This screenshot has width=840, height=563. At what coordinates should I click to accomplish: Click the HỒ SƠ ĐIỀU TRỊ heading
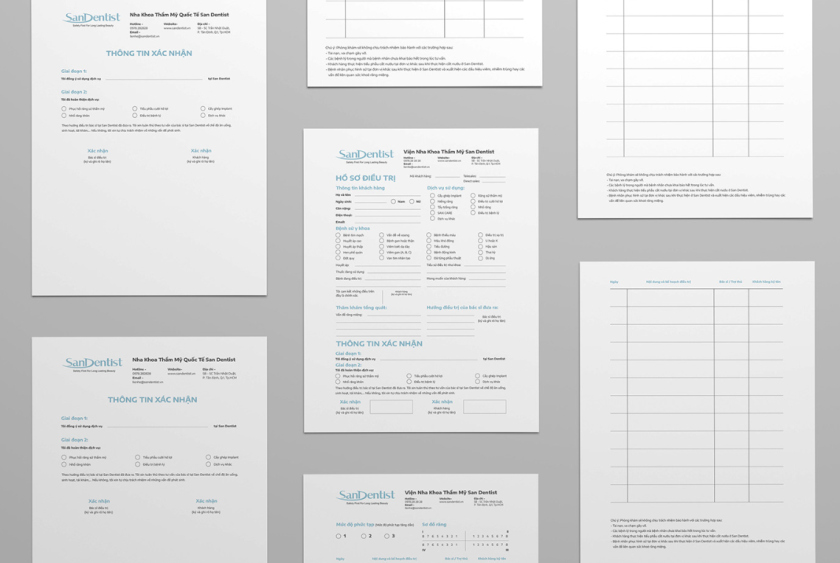(366, 178)
